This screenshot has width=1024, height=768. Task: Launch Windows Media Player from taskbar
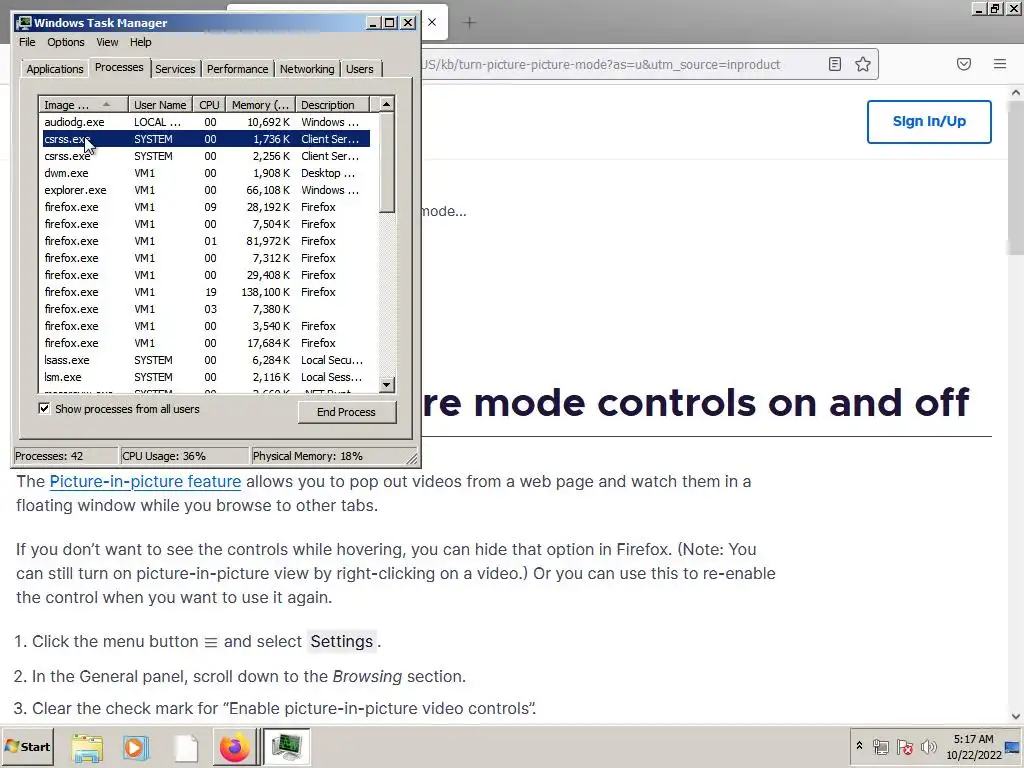(x=136, y=746)
